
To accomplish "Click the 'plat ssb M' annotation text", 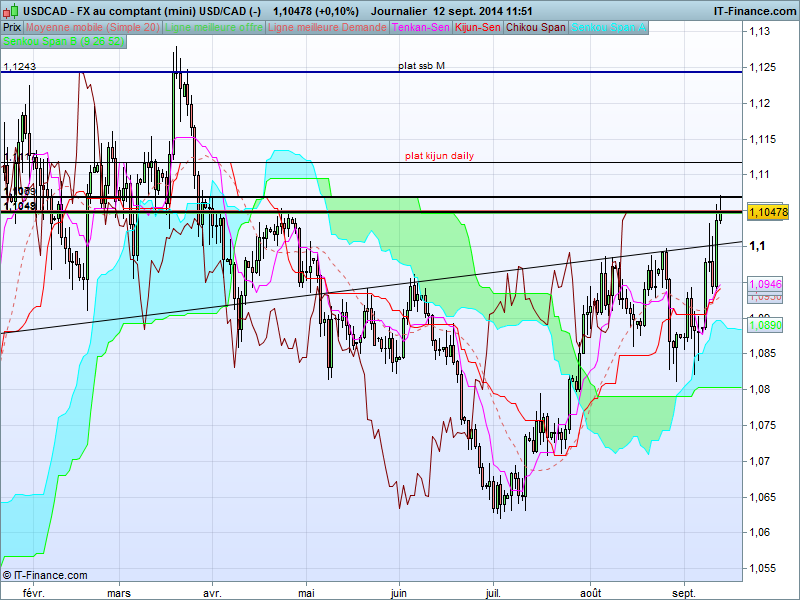I will click(x=421, y=66).
